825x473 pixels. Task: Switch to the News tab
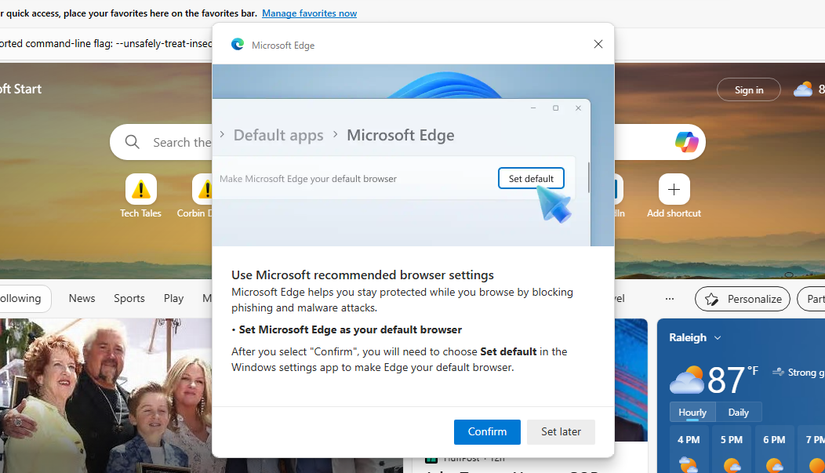[x=82, y=298]
